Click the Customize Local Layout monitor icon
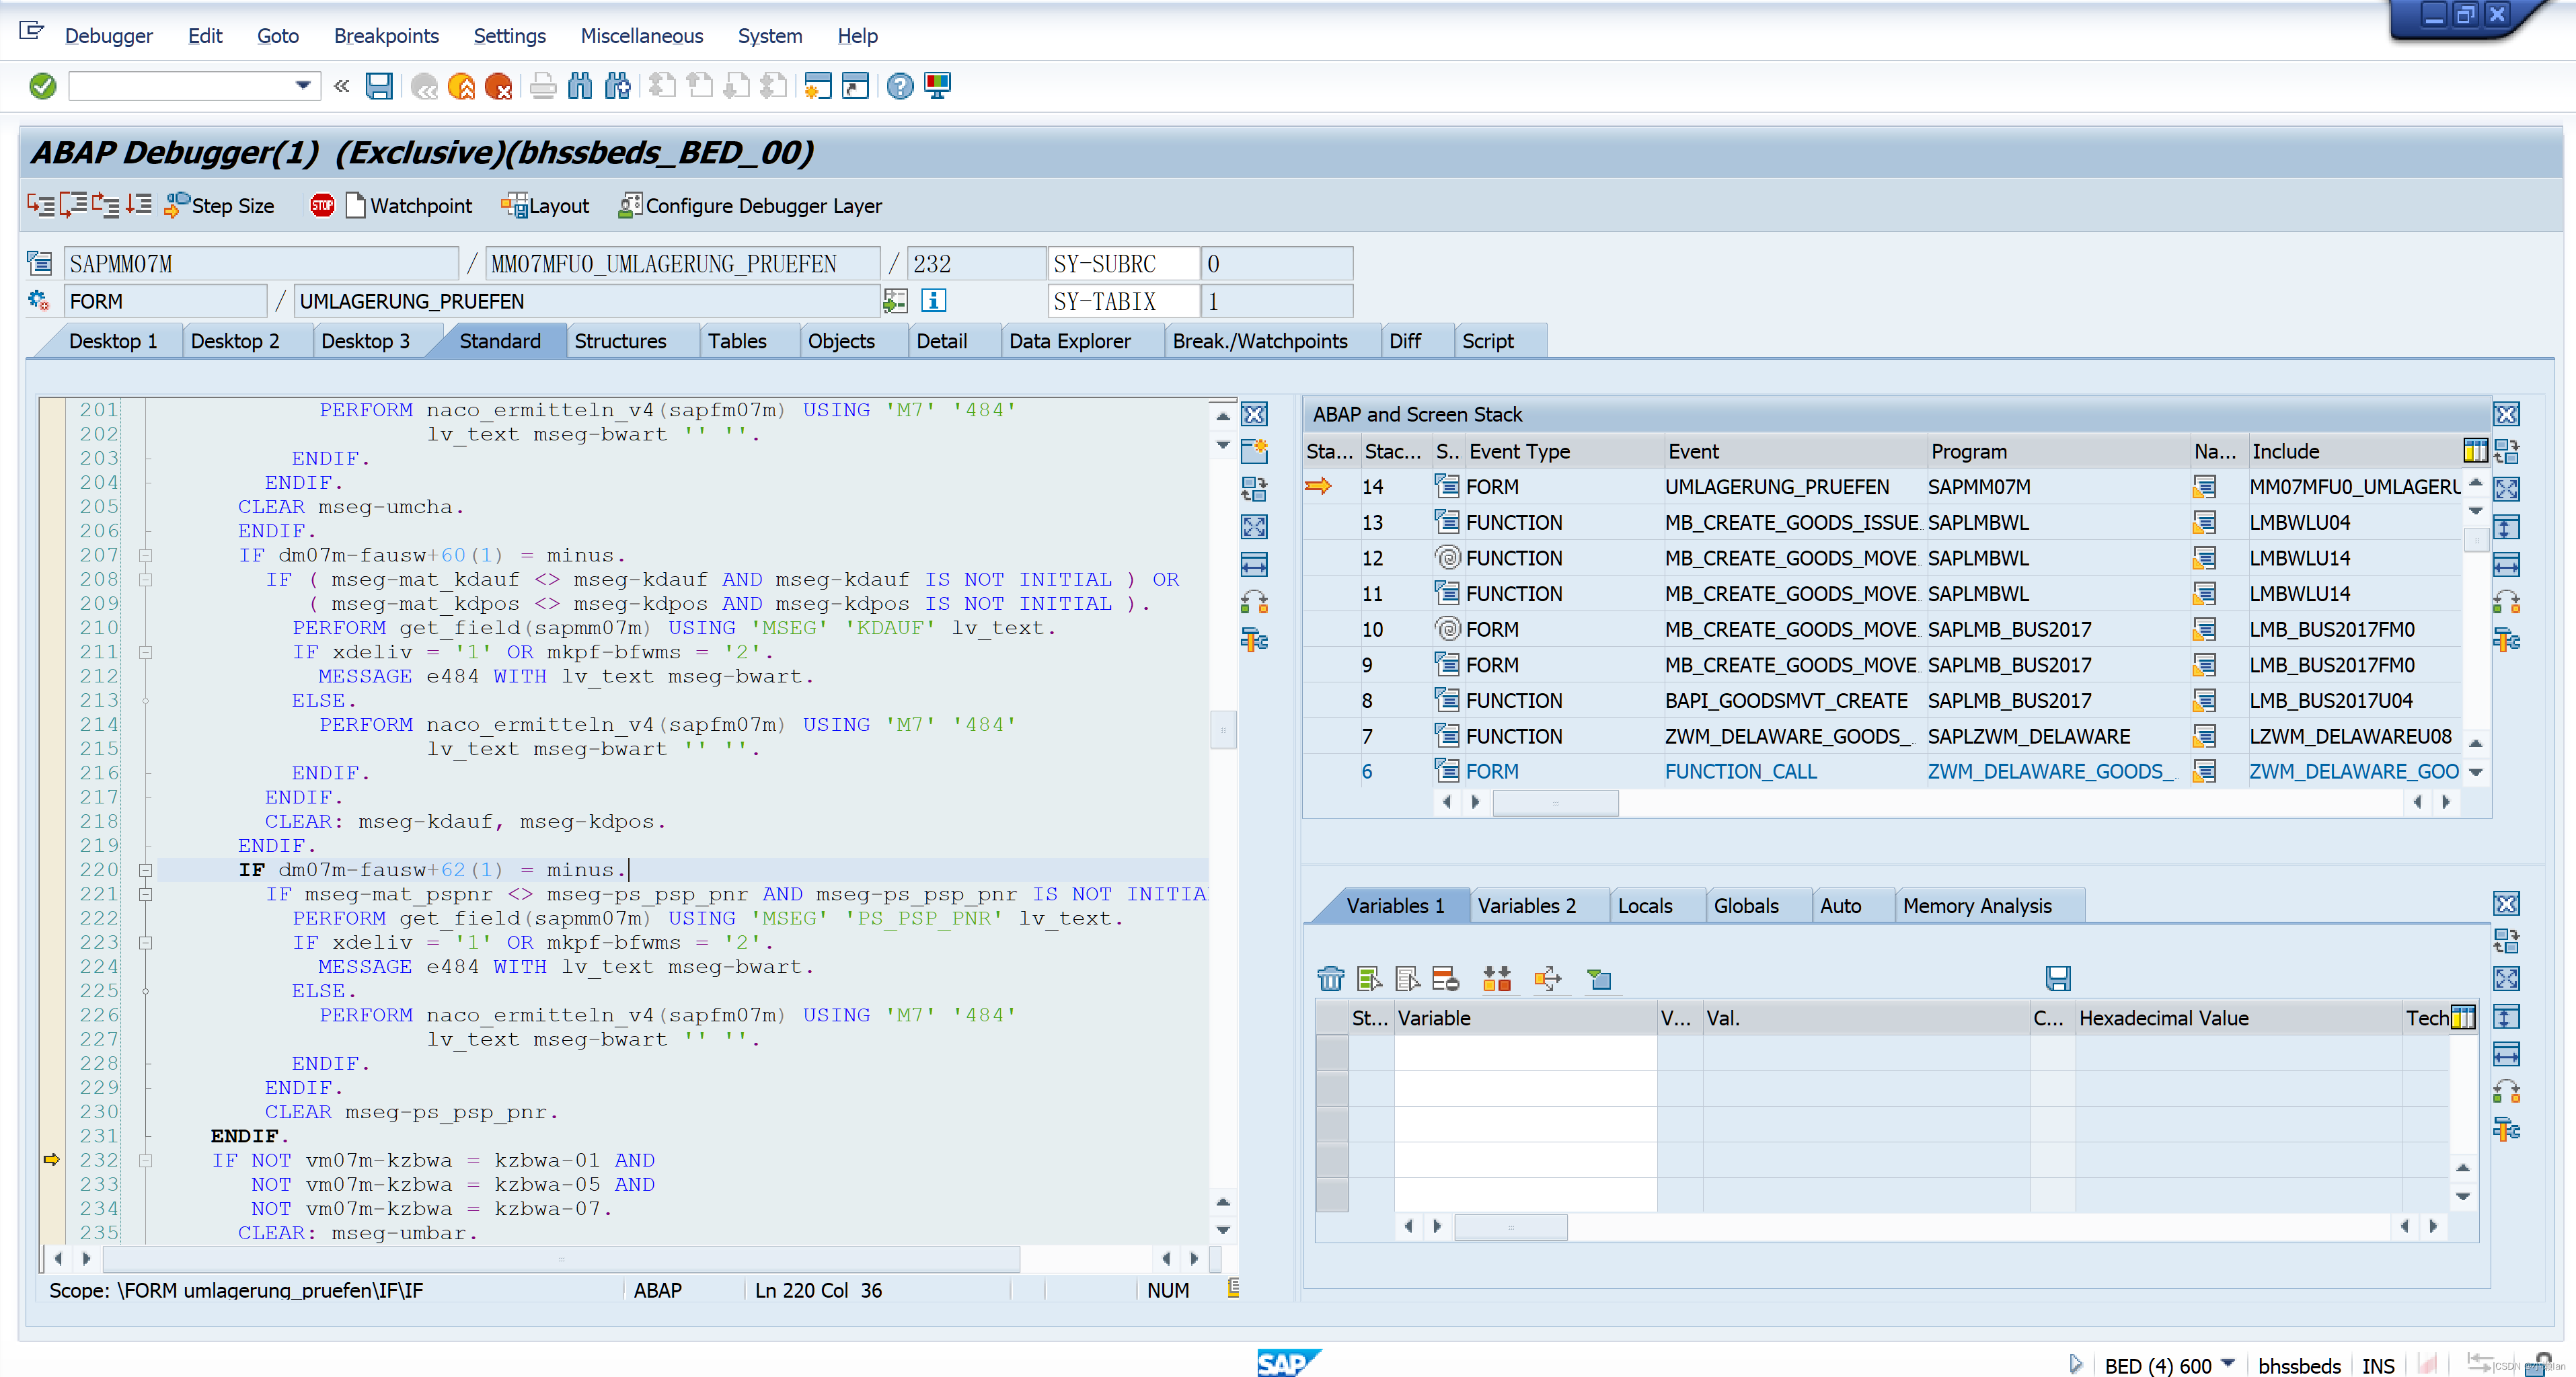 click(937, 86)
